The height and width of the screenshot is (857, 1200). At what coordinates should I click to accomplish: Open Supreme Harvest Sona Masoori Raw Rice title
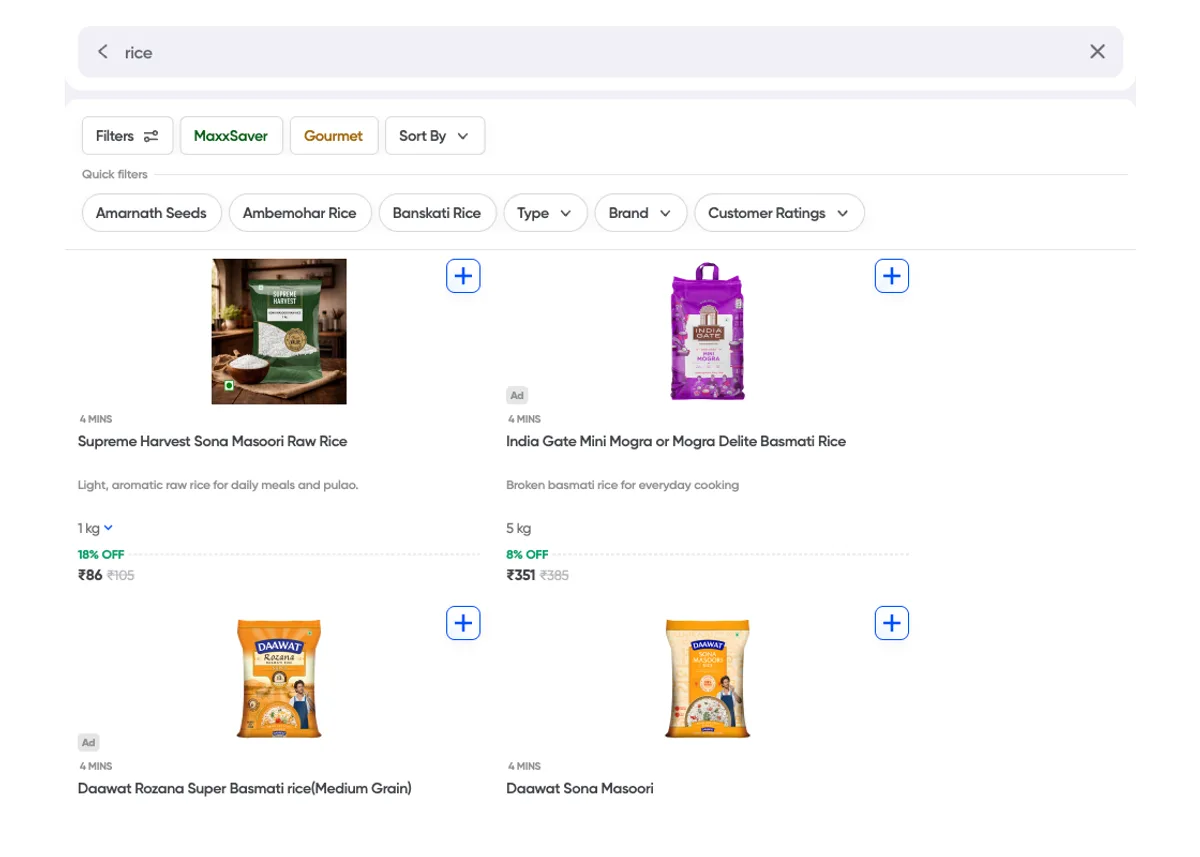(213, 441)
